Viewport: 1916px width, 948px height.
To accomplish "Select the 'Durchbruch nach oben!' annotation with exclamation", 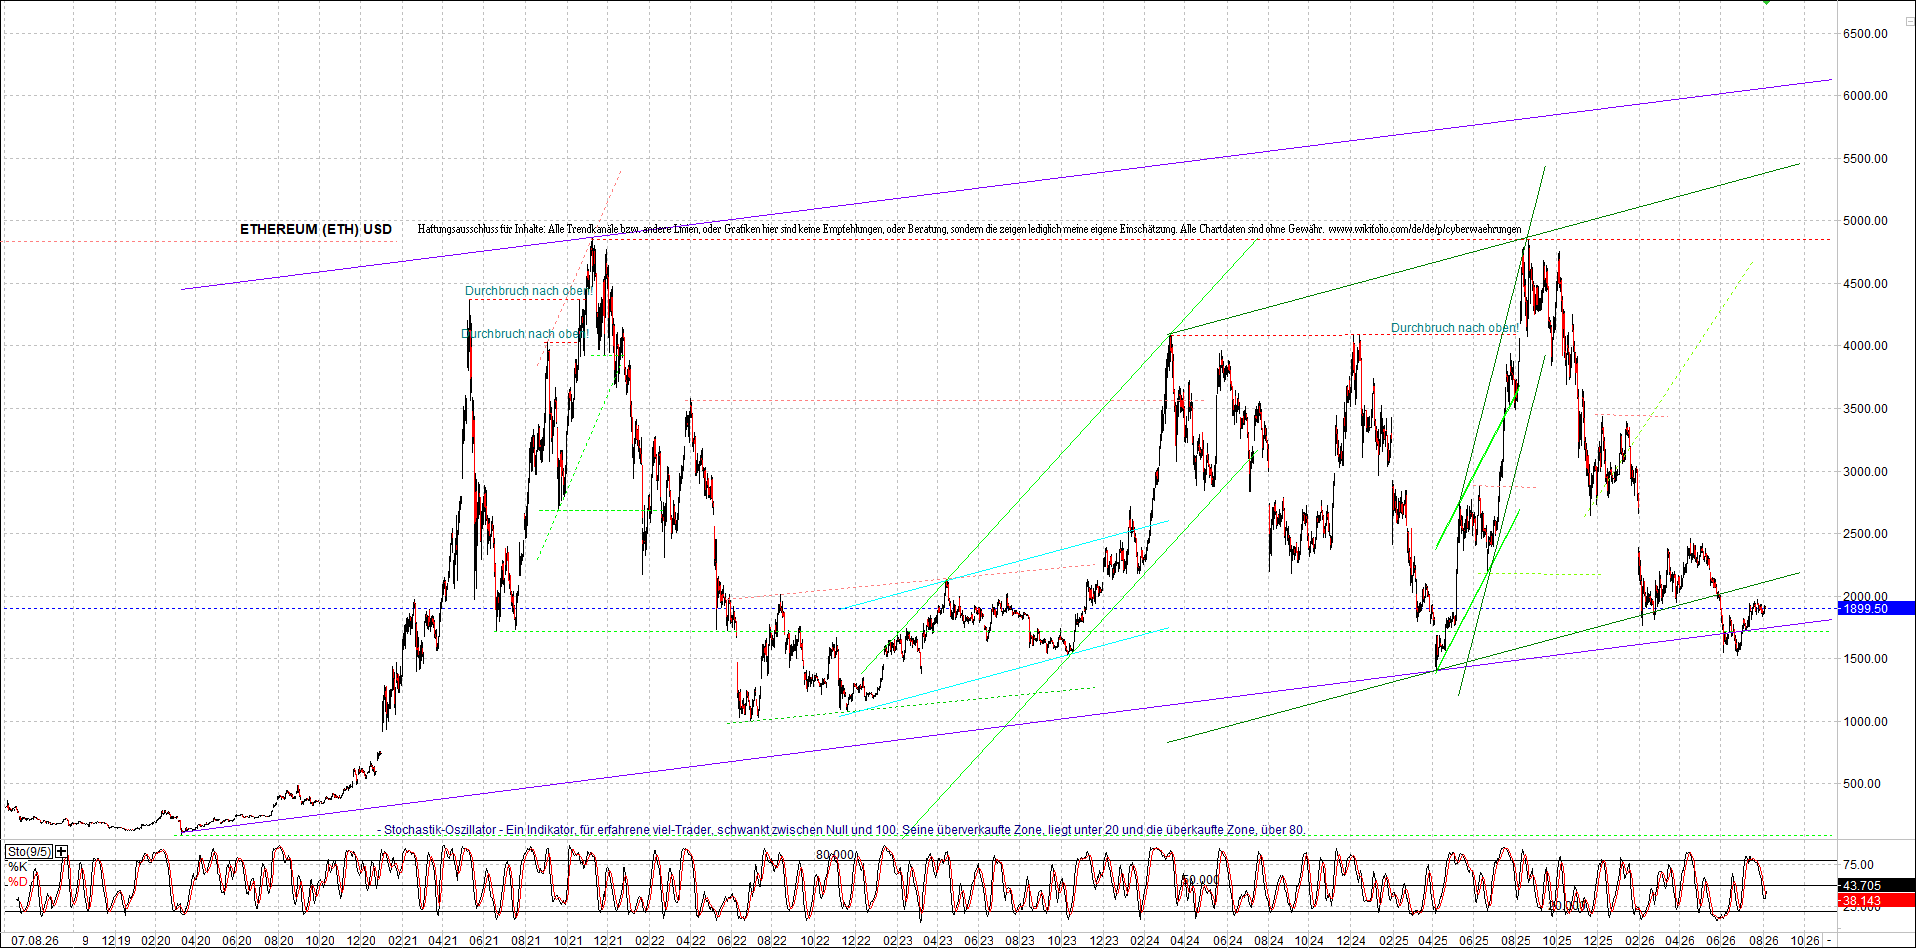I will (x=1455, y=328).
